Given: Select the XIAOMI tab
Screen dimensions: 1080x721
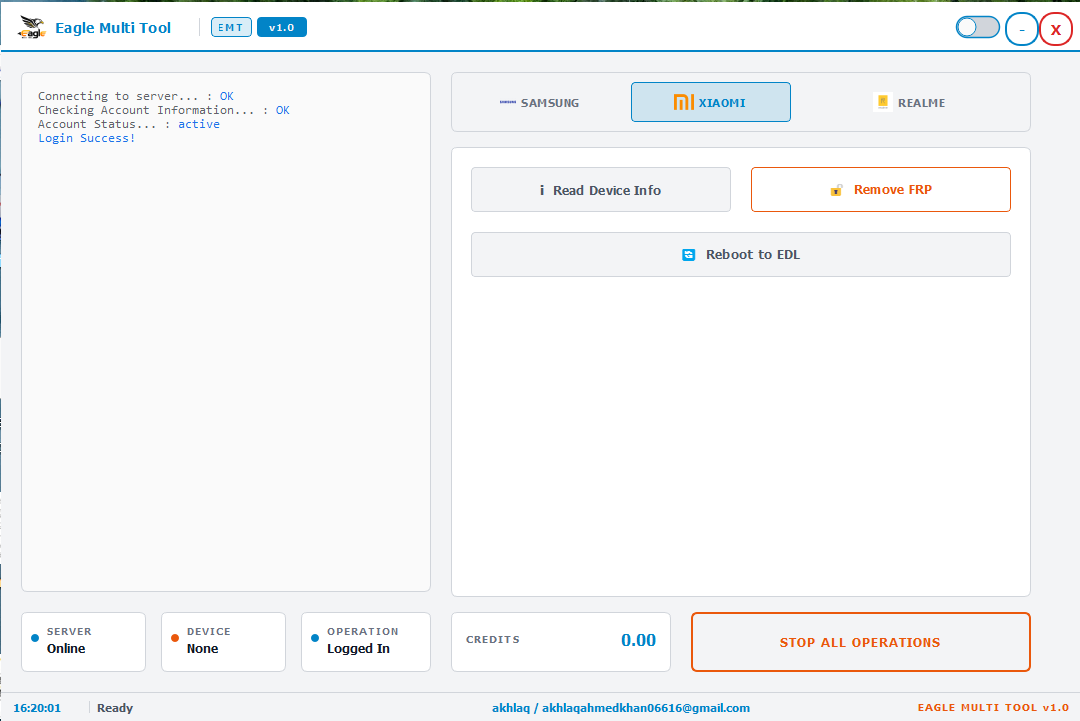Looking at the screenshot, I should click(711, 103).
